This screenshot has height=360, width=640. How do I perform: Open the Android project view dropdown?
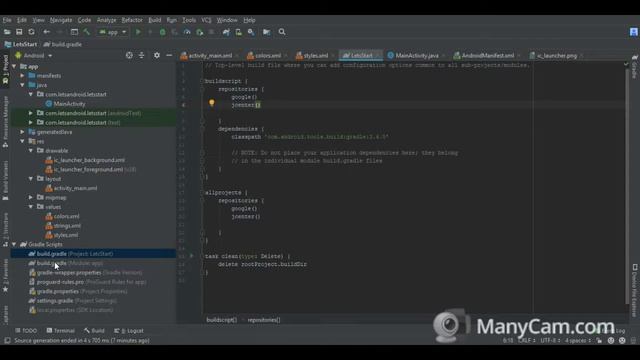[x=34, y=56]
